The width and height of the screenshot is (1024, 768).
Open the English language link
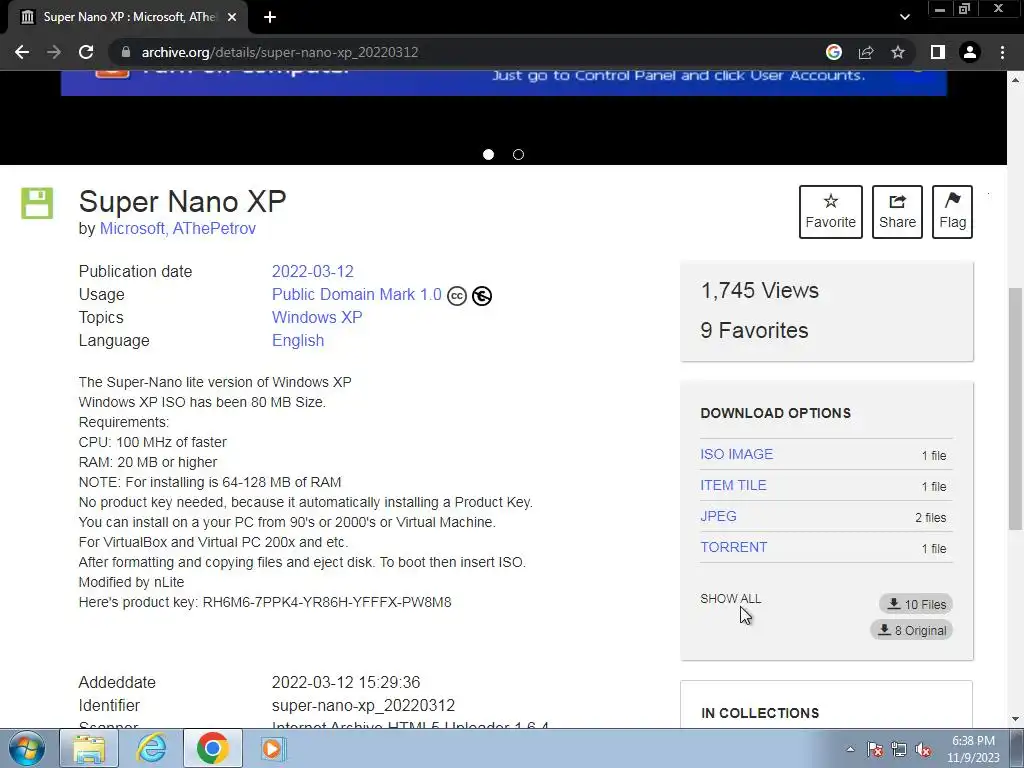tap(298, 341)
